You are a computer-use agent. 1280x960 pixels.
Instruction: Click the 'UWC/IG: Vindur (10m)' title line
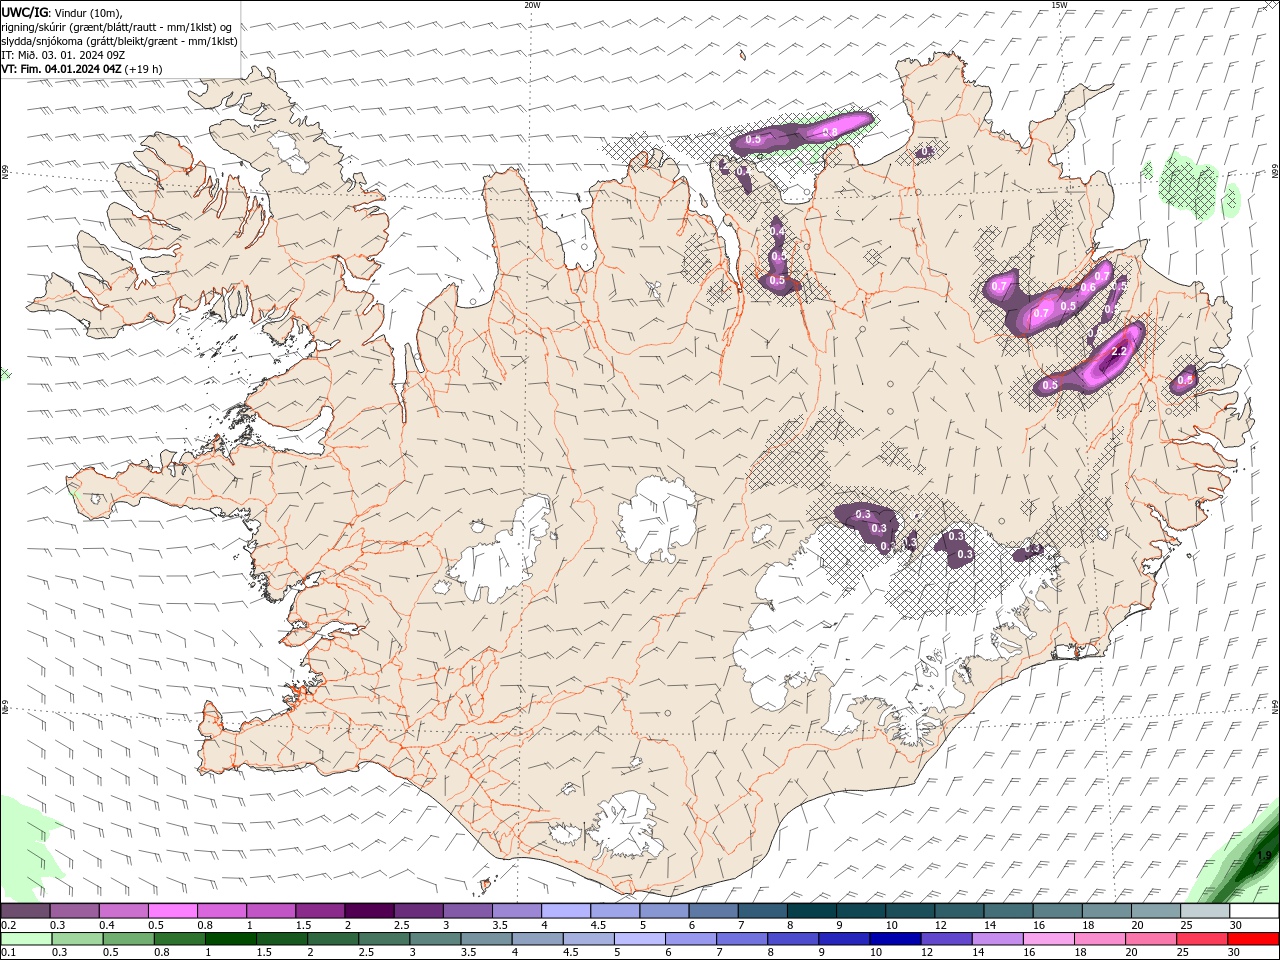[x=62, y=12]
